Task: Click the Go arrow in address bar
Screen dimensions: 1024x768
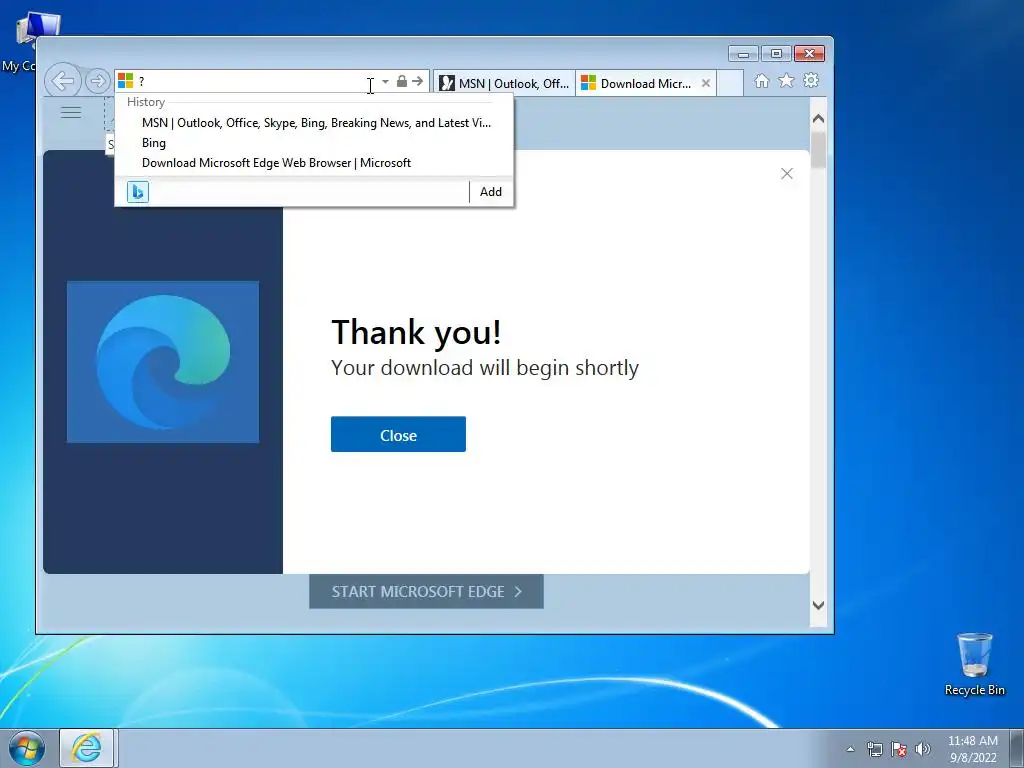Action: click(x=417, y=82)
